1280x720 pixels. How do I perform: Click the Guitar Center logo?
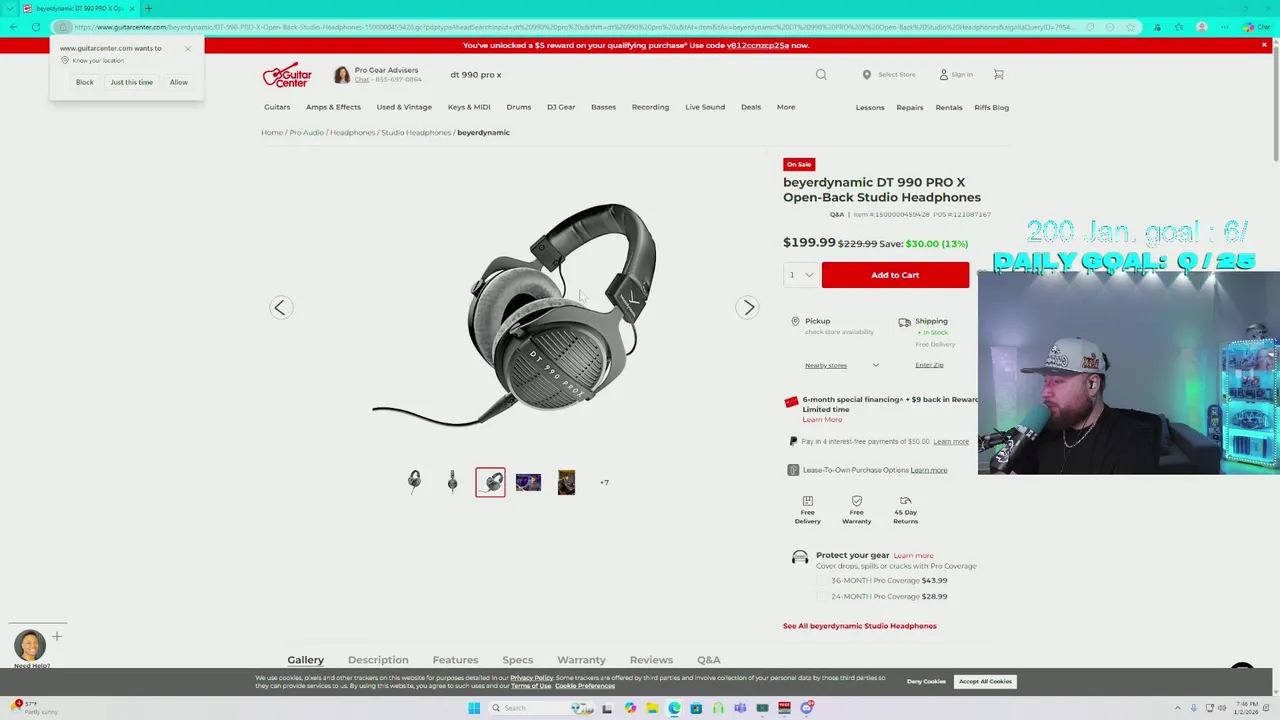287,75
